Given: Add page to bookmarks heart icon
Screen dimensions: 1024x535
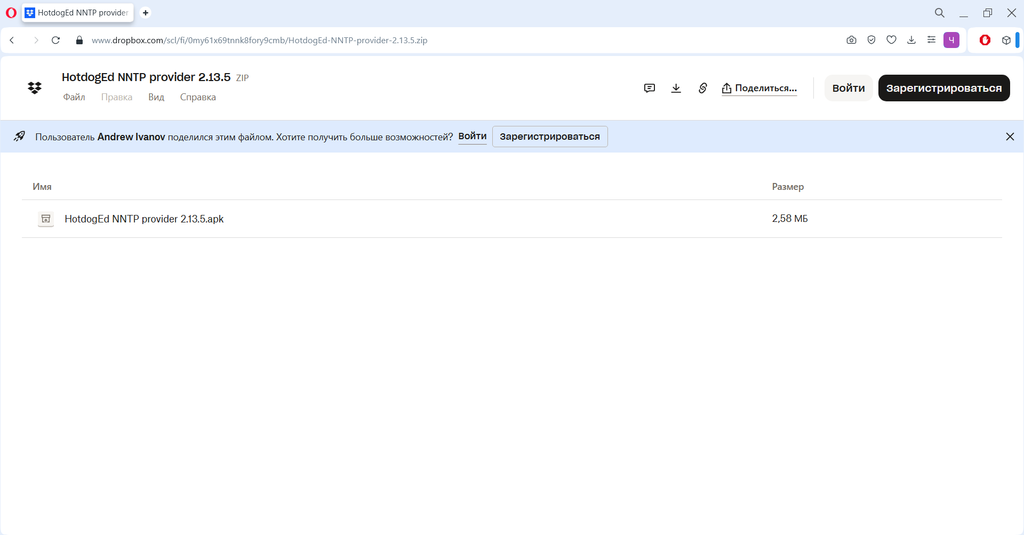Looking at the screenshot, I should click(891, 40).
